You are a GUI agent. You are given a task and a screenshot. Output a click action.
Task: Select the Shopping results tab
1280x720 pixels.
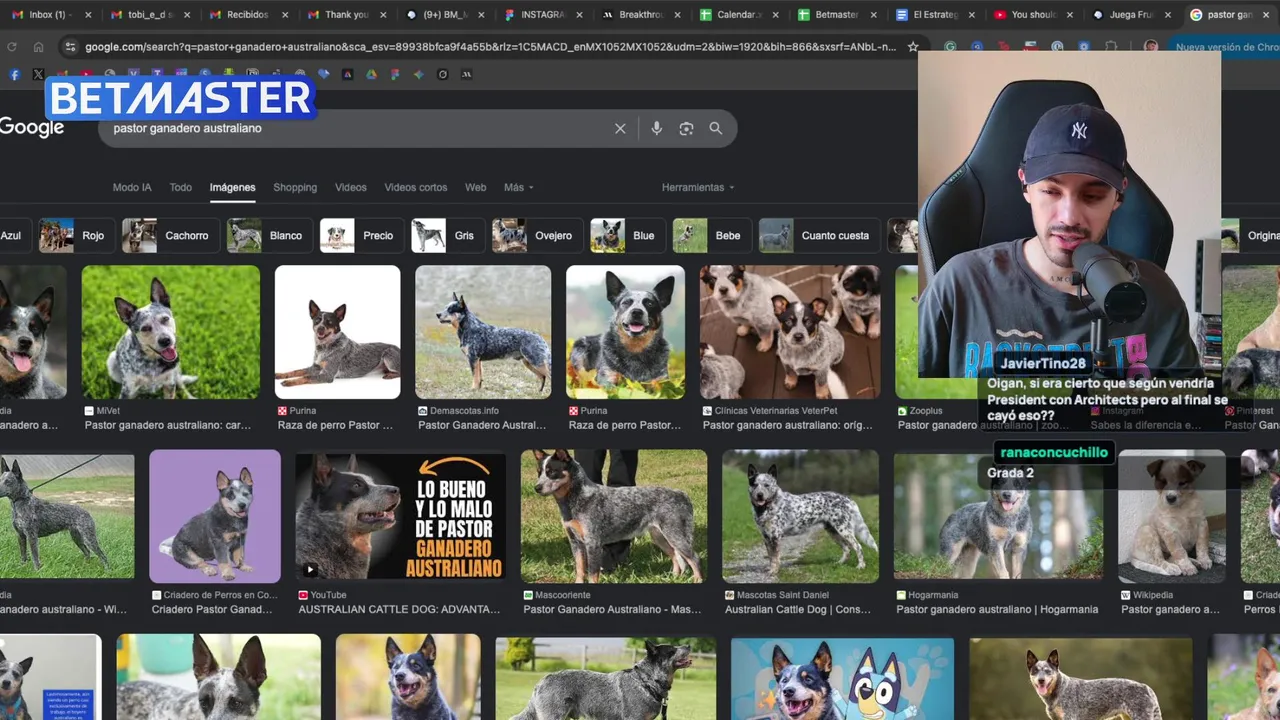(x=295, y=187)
